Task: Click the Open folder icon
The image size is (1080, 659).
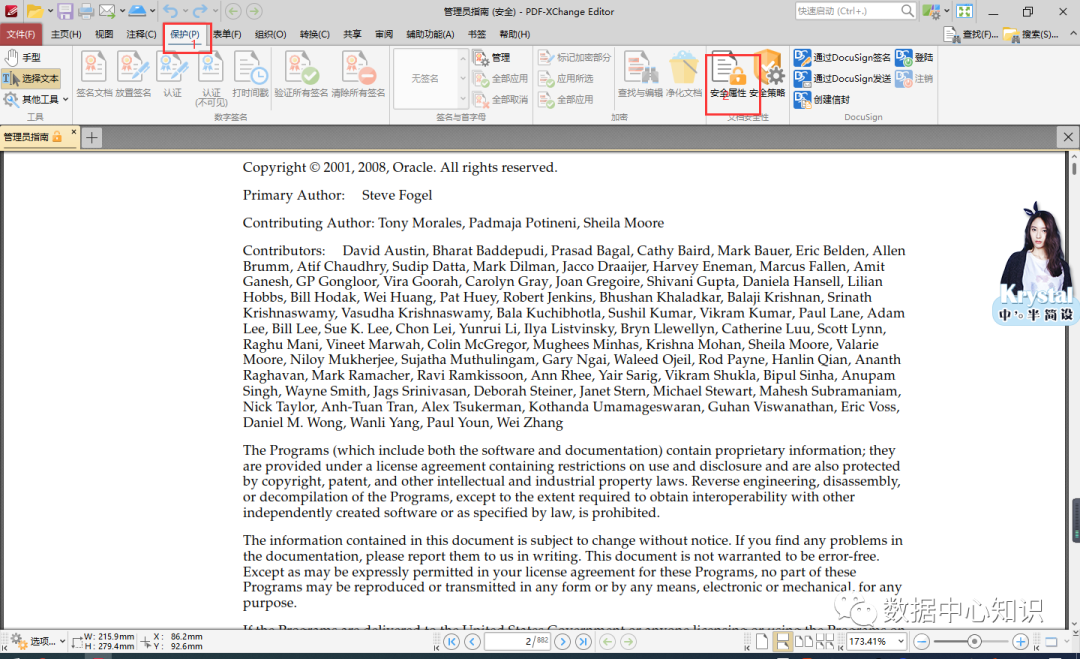Action: pyautogui.click(x=34, y=11)
